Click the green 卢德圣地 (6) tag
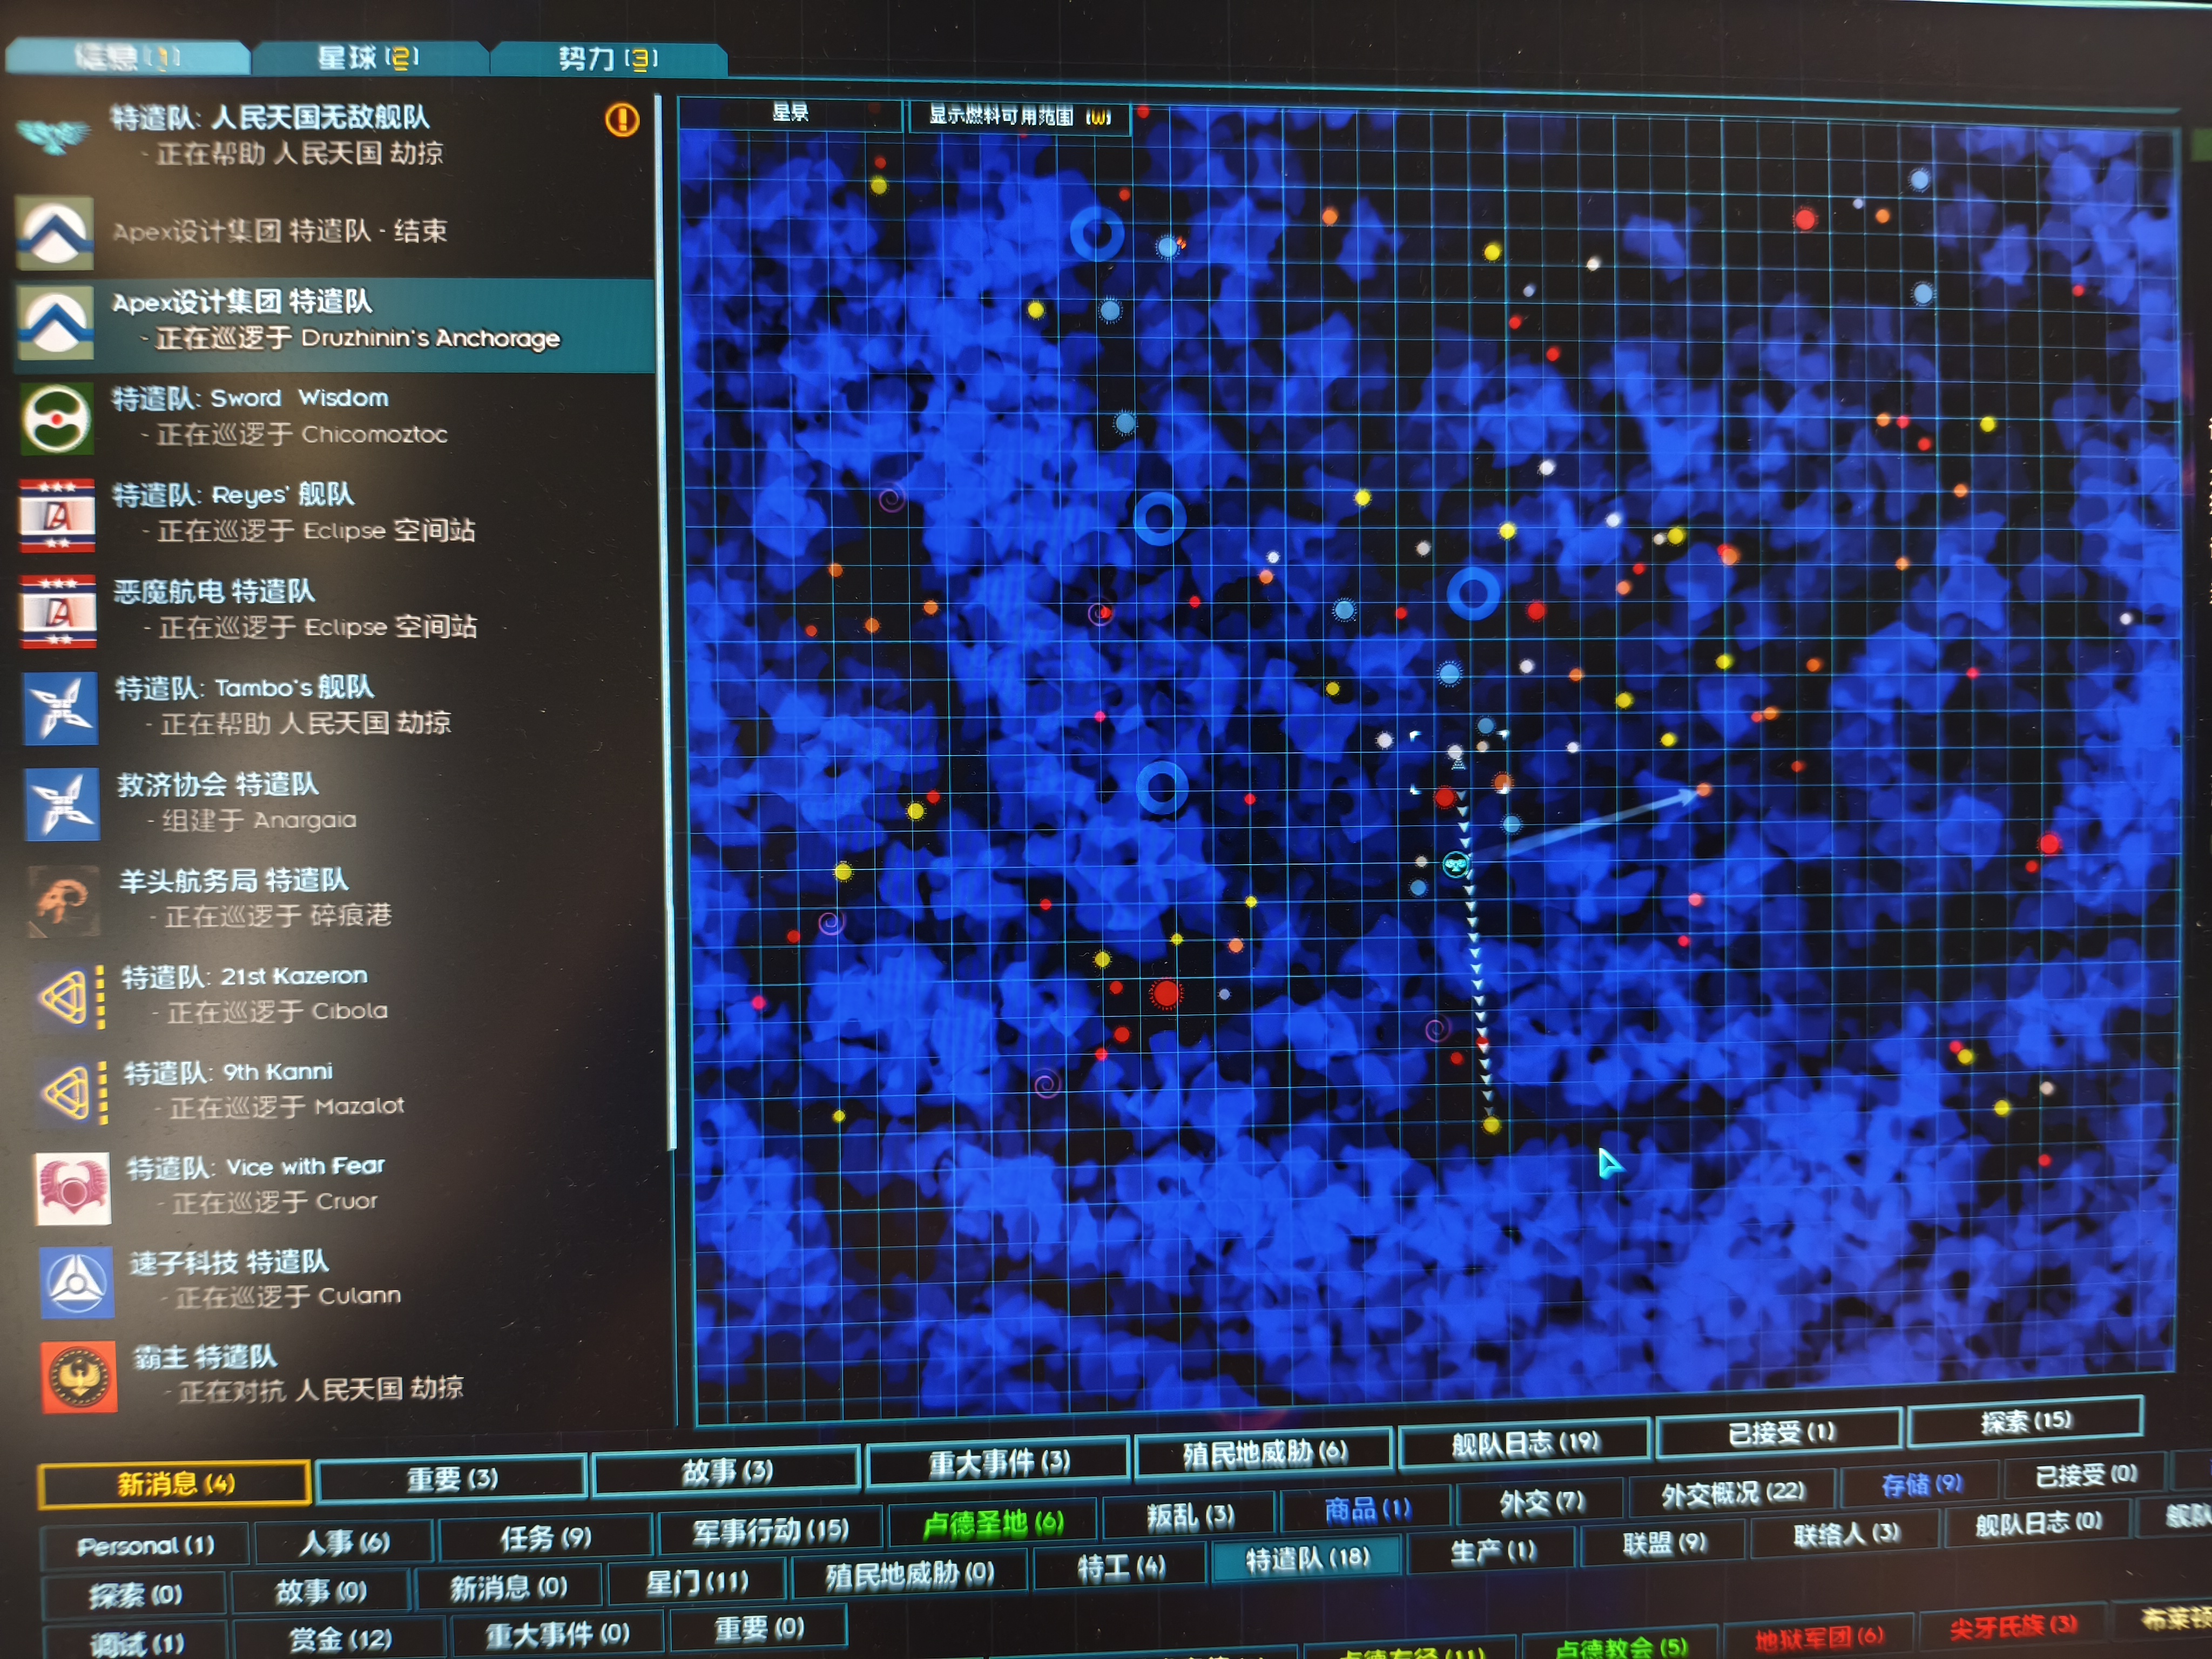 (x=992, y=1523)
